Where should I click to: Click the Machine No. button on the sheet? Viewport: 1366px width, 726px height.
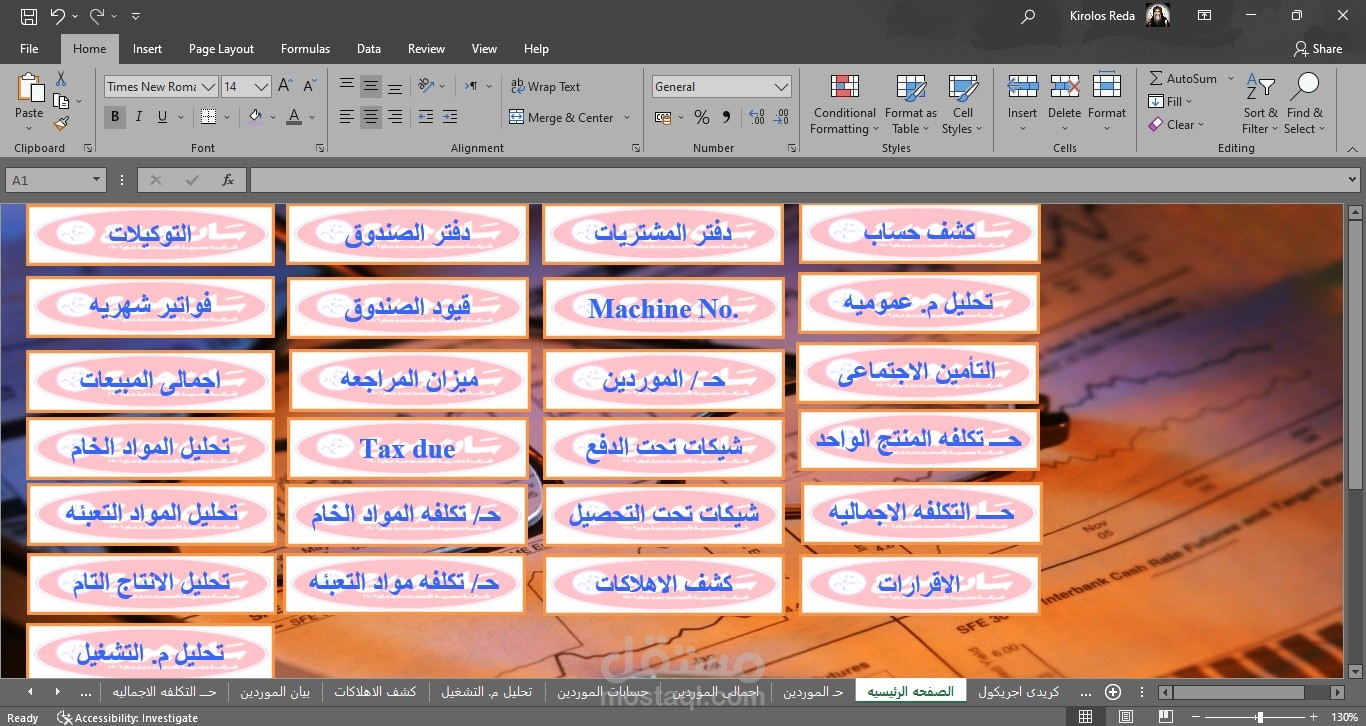[x=663, y=308]
